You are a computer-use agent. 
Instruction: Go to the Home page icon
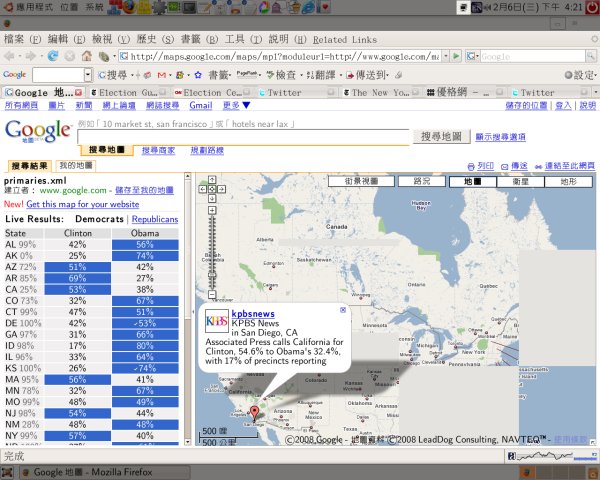tap(87, 56)
